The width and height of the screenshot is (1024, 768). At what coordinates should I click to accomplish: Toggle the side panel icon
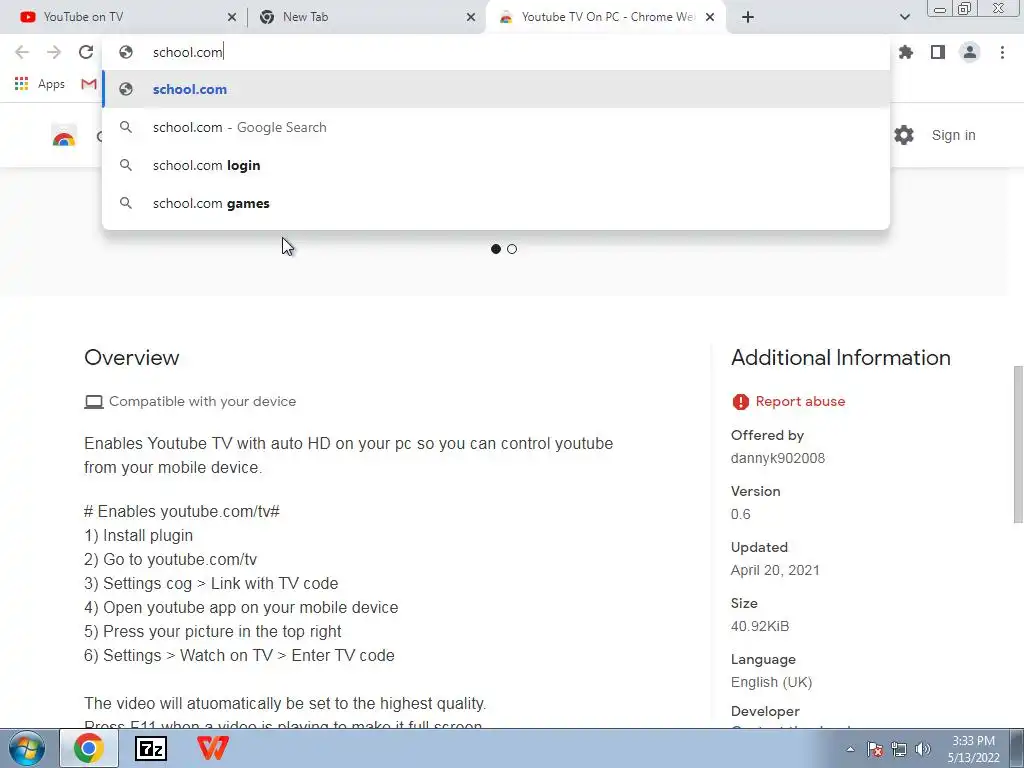(938, 52)
